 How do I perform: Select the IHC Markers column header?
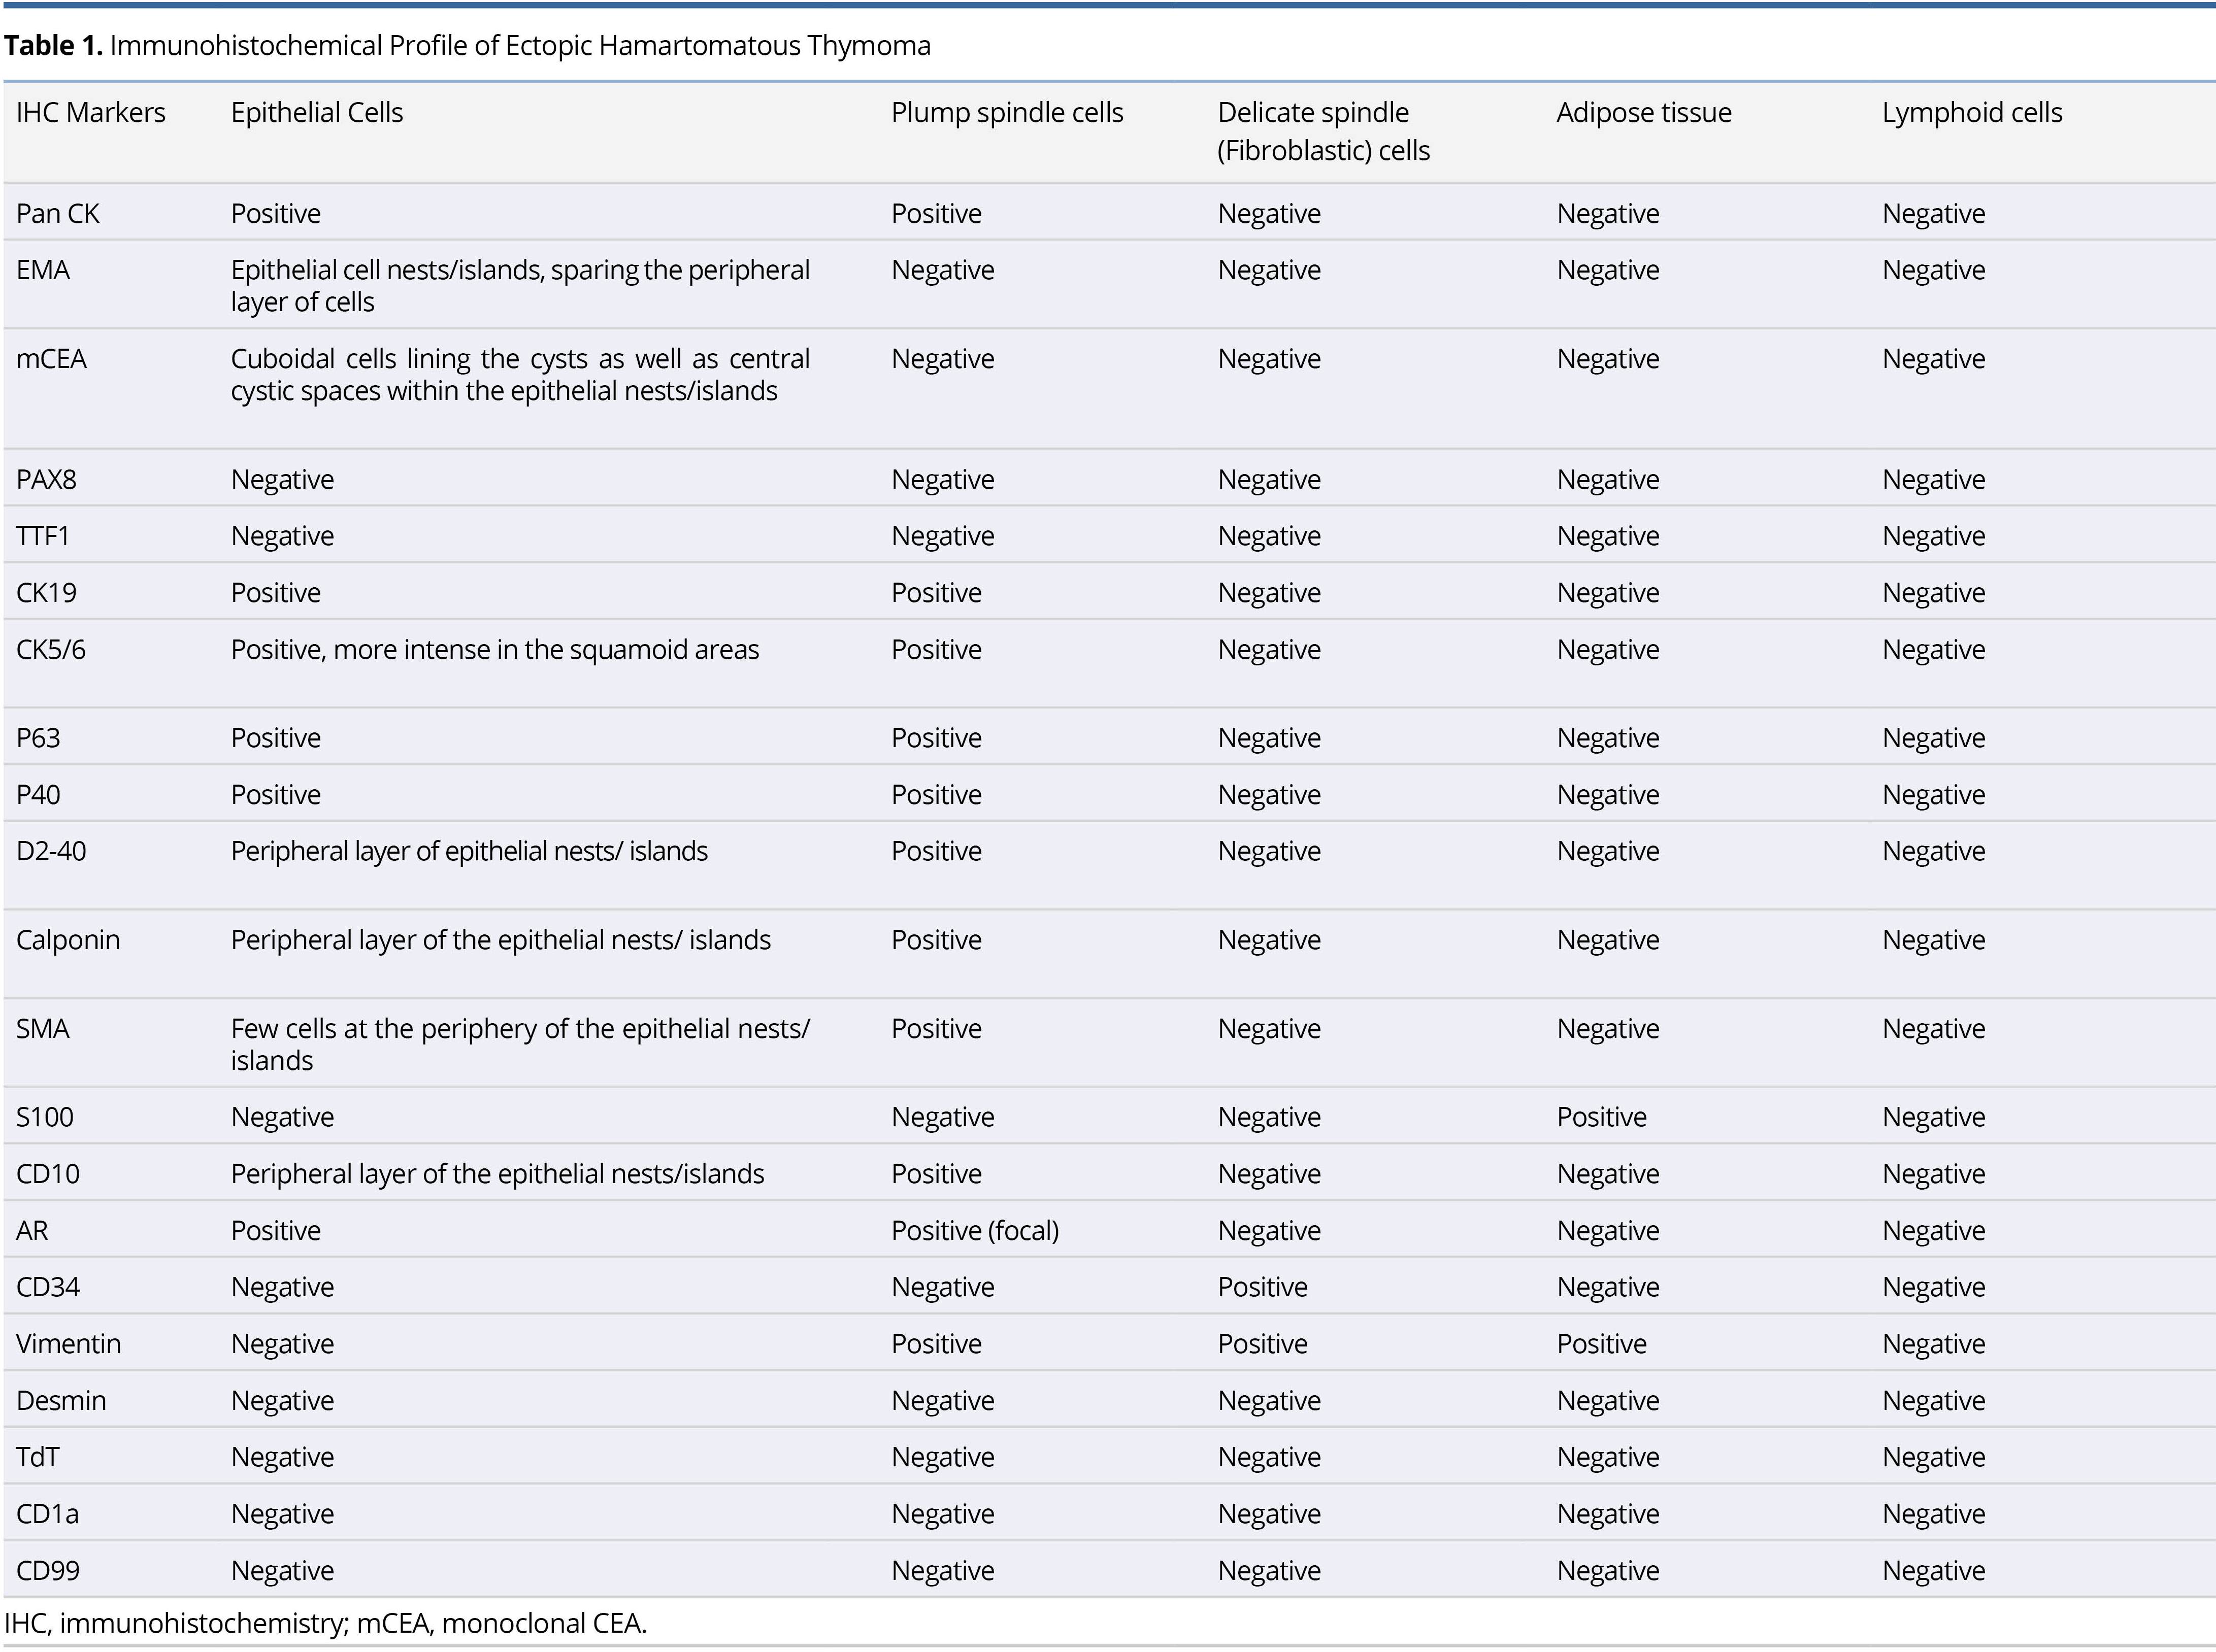91,113
